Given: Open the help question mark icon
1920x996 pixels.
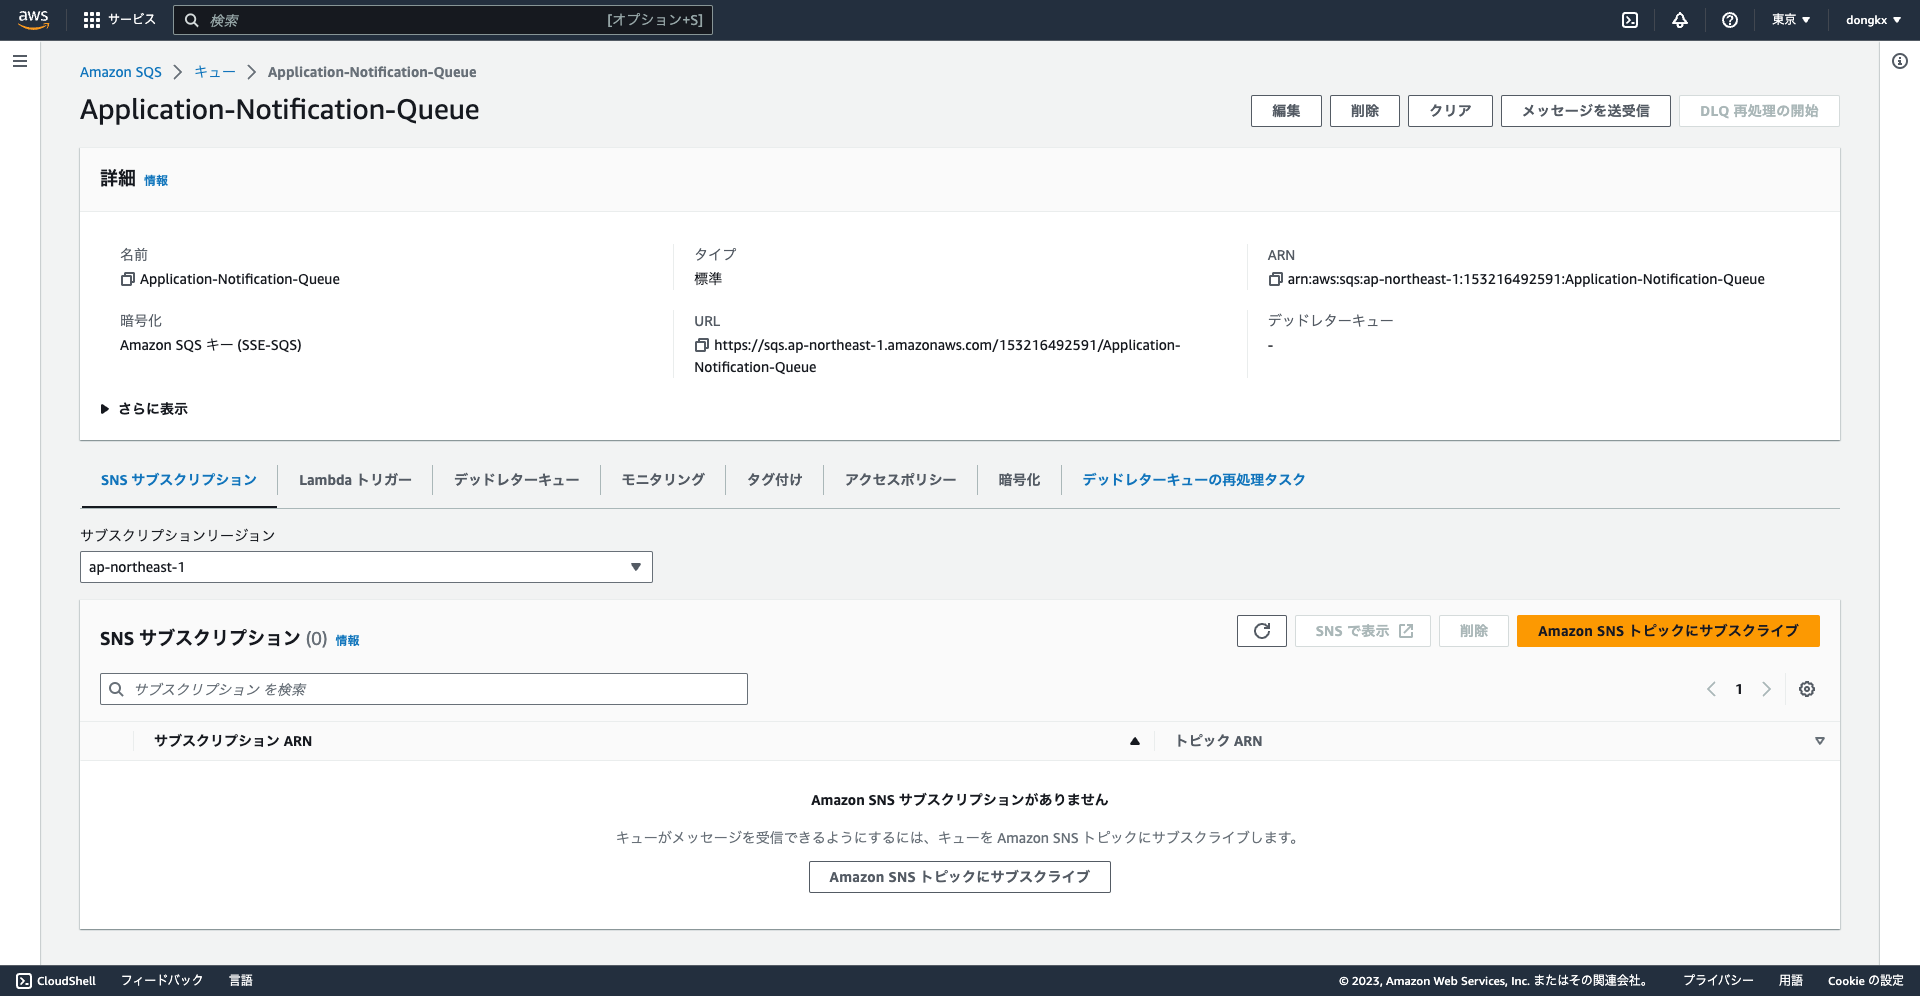Looking at the screenshot, I should (x=1730, y=20).
